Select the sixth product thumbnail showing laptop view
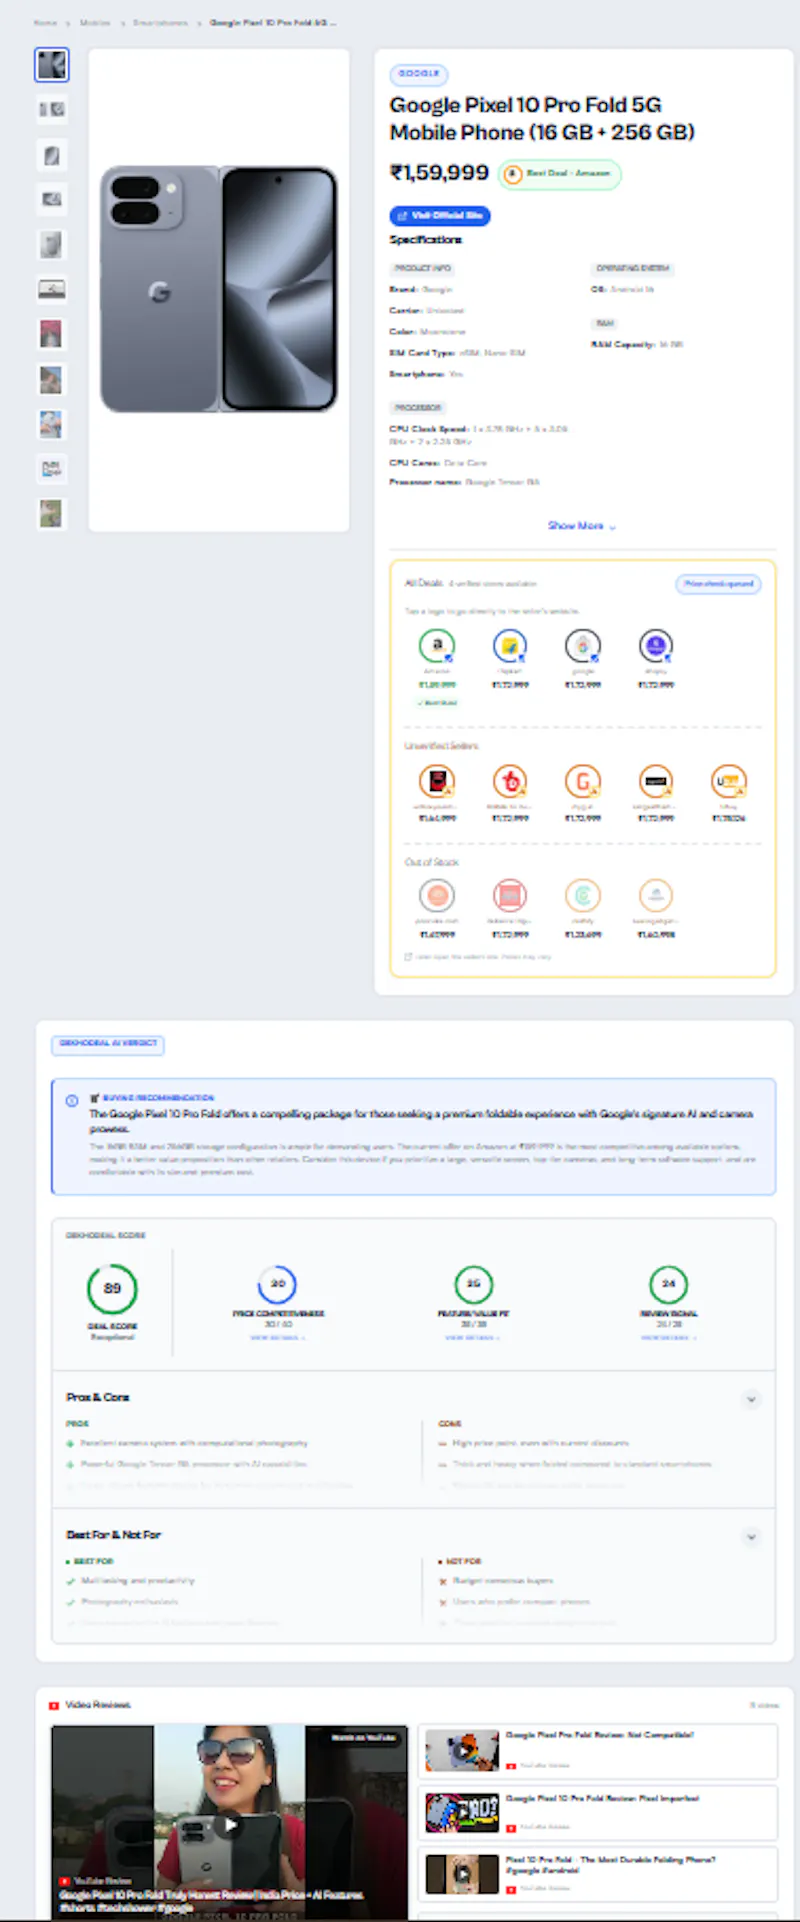The width and height of the screenshot is (800, 1922). pos(52,289)
